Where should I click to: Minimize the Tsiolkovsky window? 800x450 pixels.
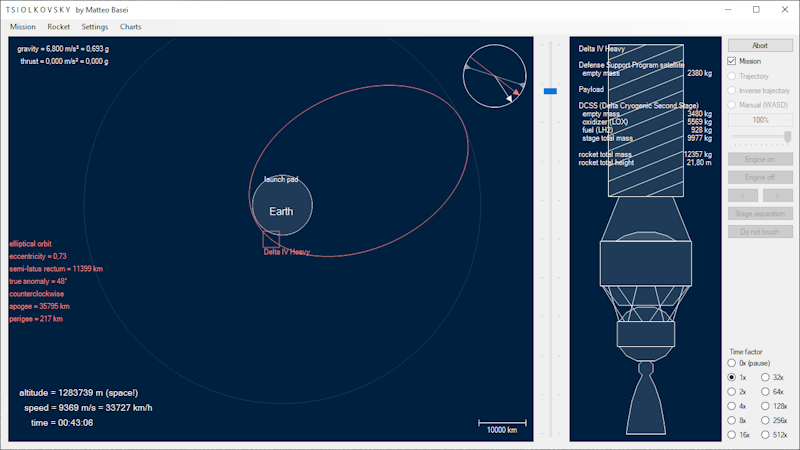728,9
